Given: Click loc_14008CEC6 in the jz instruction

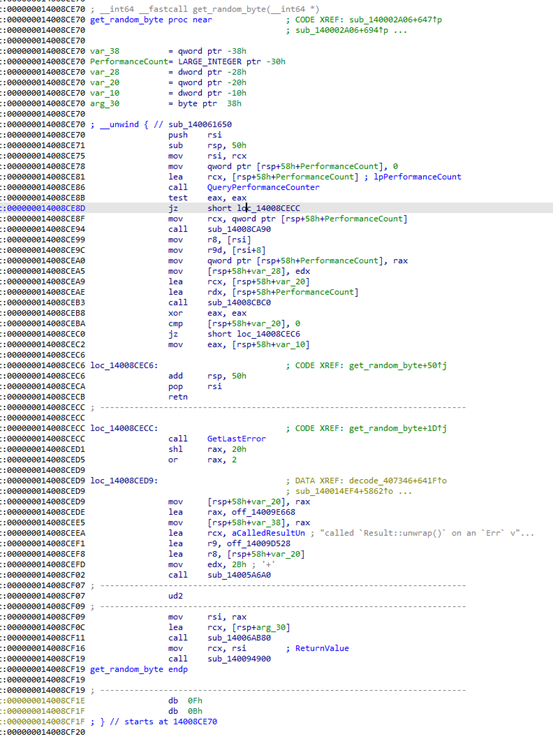Looking at the screenshot, I should coord(269,334).
